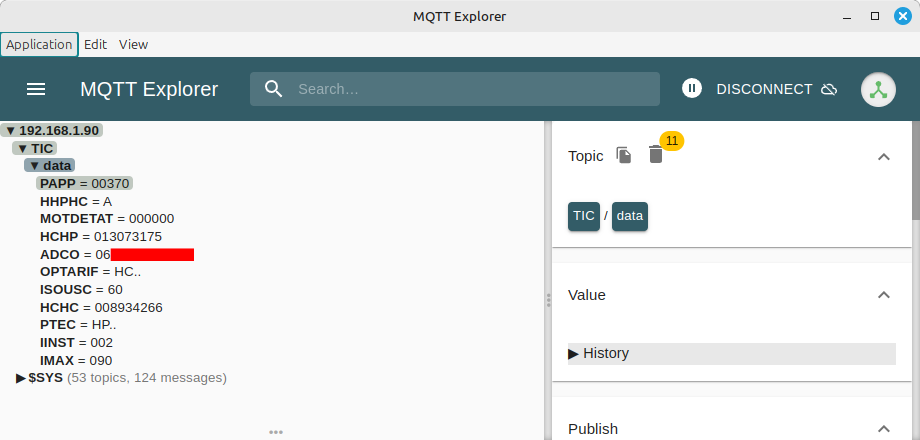
Task: Click the DISCONNECT button
Action: pos(764,89)
